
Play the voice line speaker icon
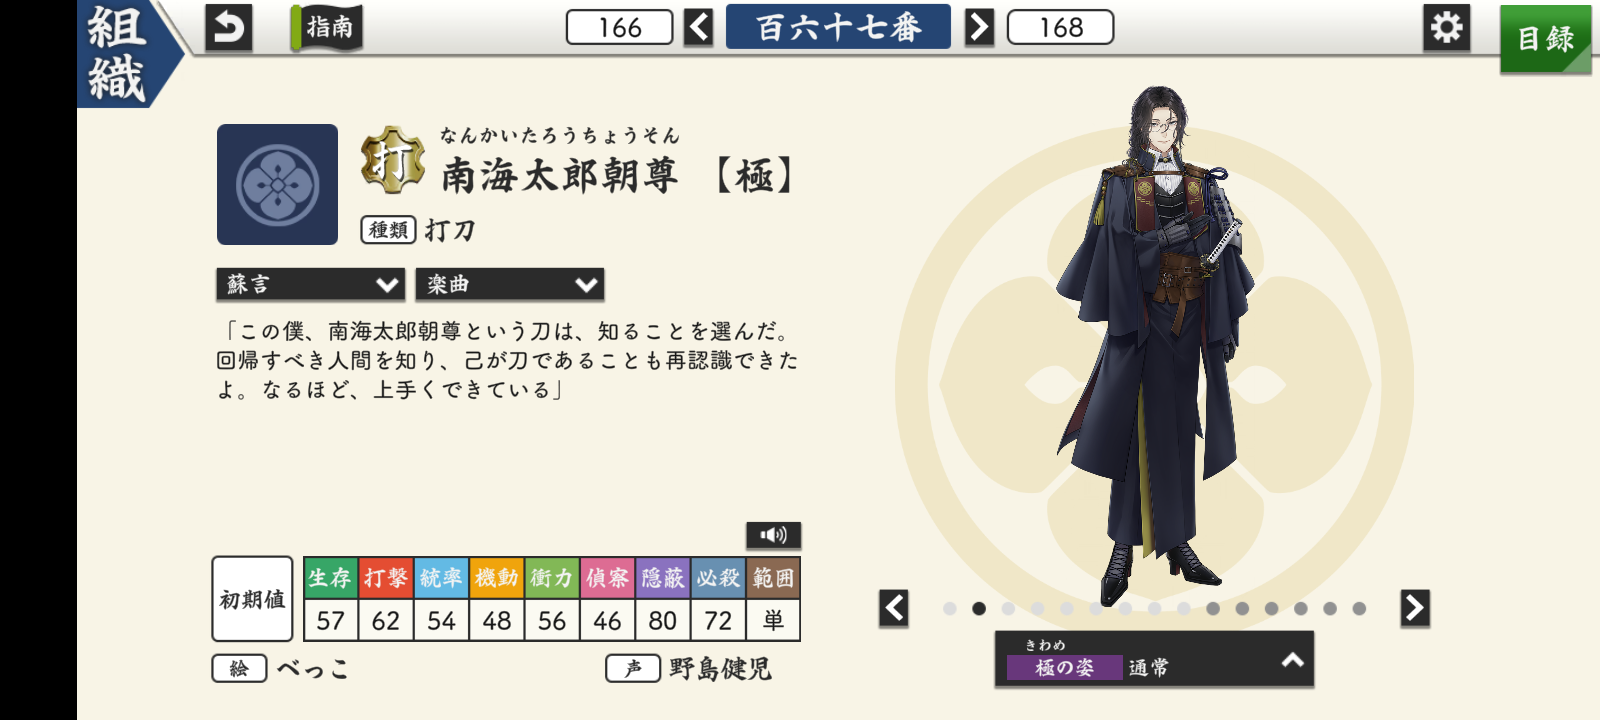click(773, 535)
